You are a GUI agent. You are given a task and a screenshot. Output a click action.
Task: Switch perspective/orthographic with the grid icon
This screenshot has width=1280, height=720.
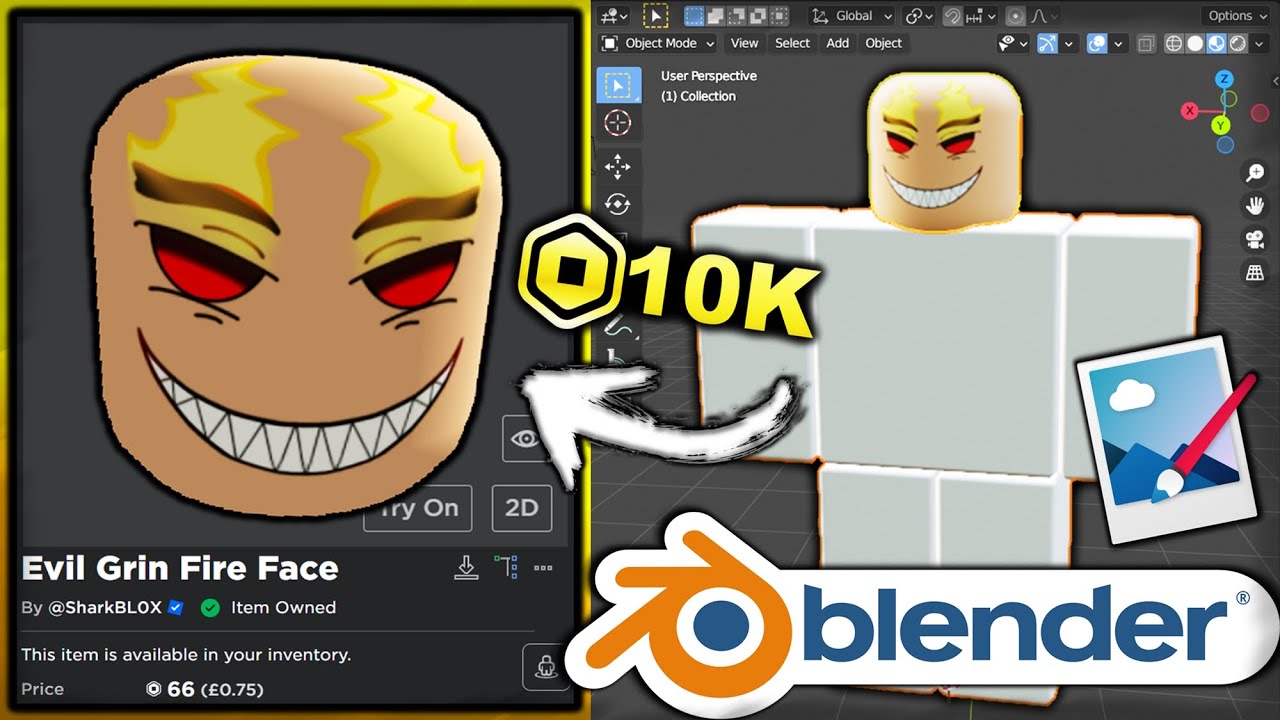[1254, 272]
